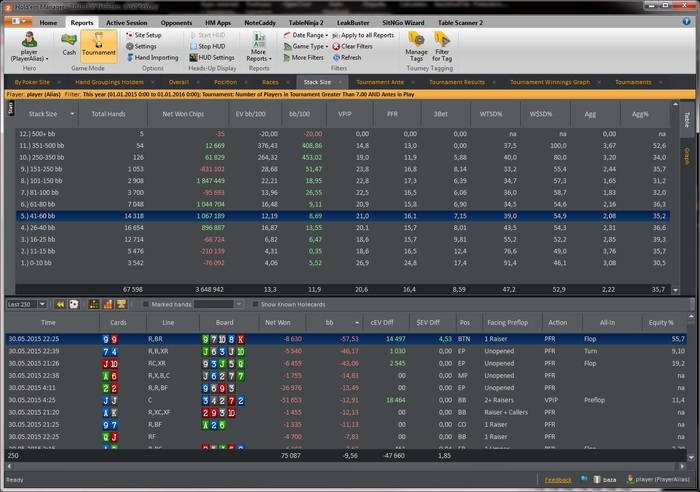Select the Tournament trophy game mode
The height and width of the screenshot is (492, 700).
click(99, 45)
